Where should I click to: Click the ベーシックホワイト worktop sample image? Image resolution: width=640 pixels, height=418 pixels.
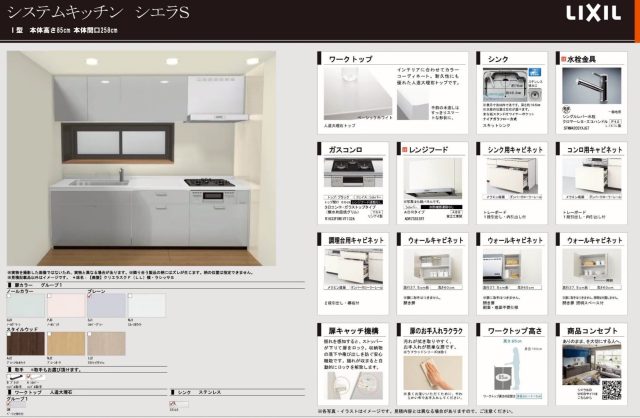click(358, 93)
